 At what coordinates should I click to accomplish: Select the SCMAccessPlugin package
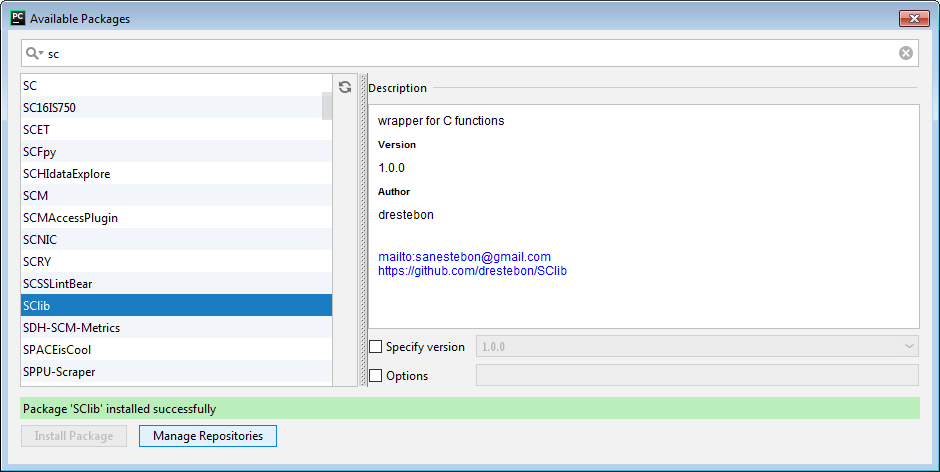tap(176, 218)
